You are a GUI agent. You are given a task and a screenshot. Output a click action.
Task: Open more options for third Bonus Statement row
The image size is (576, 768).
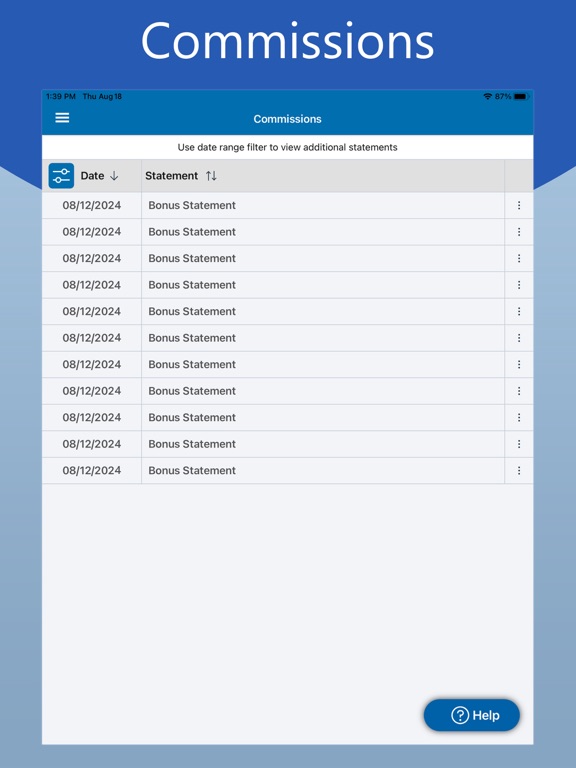pyautogui.click(x=519, y=258)
